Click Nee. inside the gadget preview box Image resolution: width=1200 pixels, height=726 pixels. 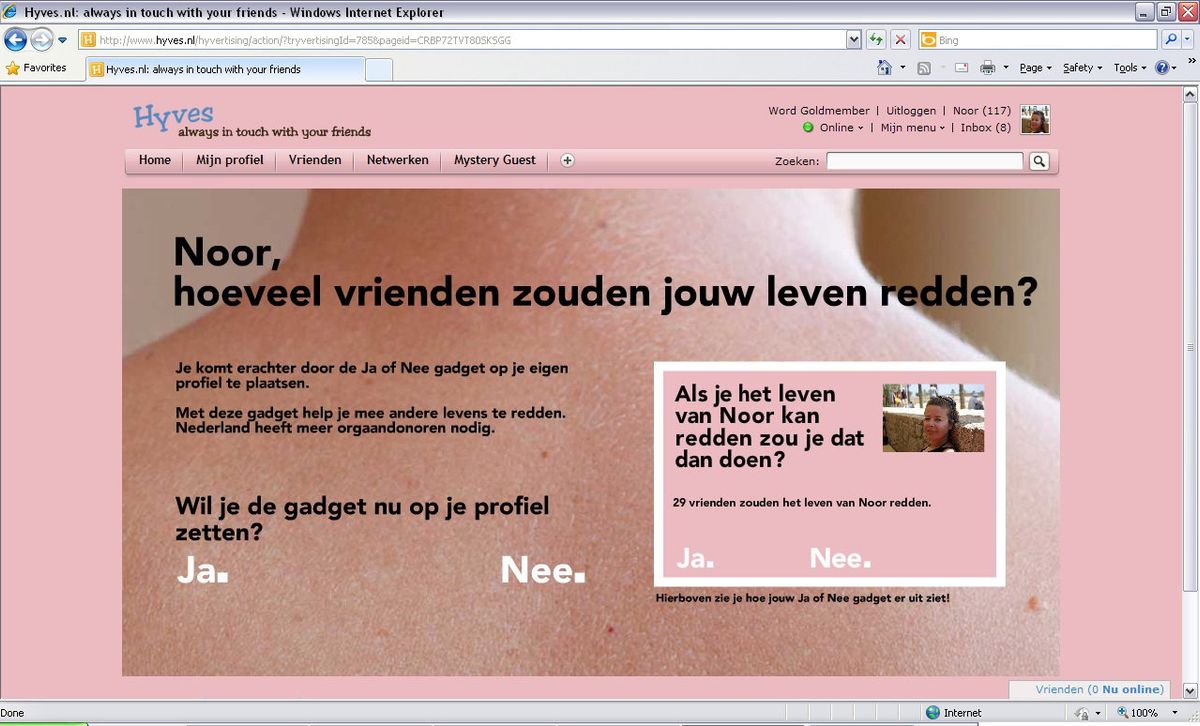(x=840, y=558)
